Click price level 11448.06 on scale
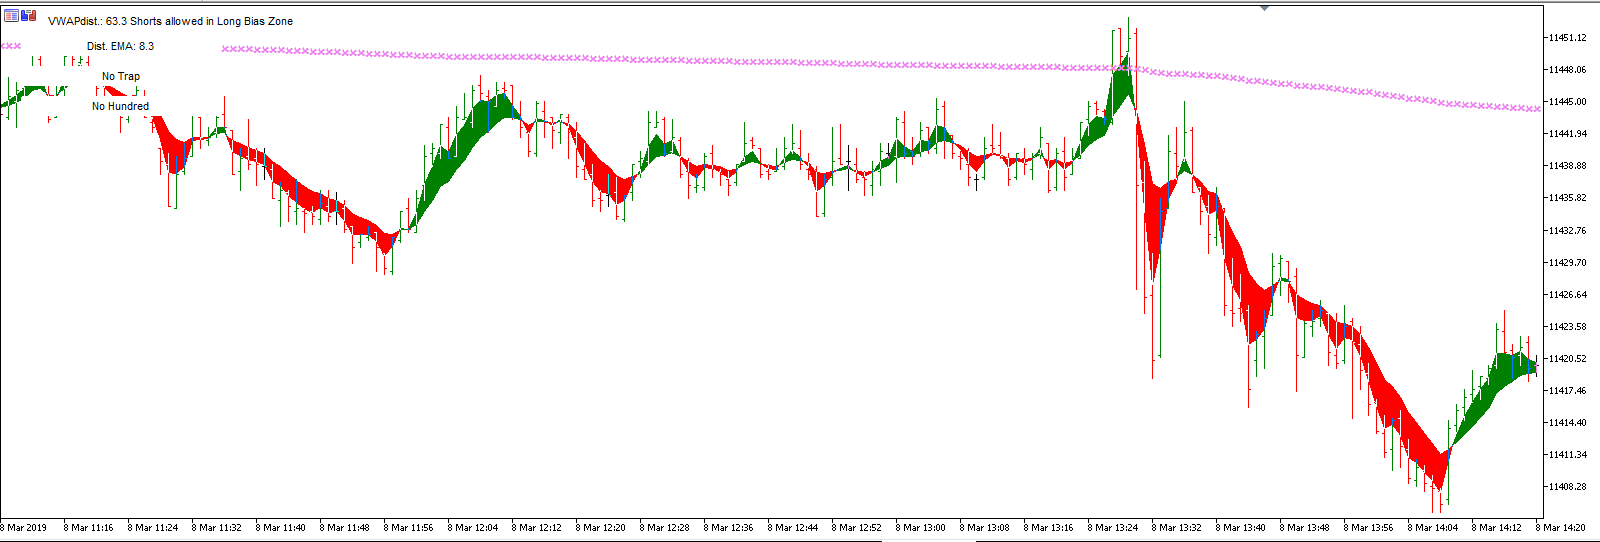Image resolution: width=1600 pixels, height=542 pixels. click(x=1567, y=70)
